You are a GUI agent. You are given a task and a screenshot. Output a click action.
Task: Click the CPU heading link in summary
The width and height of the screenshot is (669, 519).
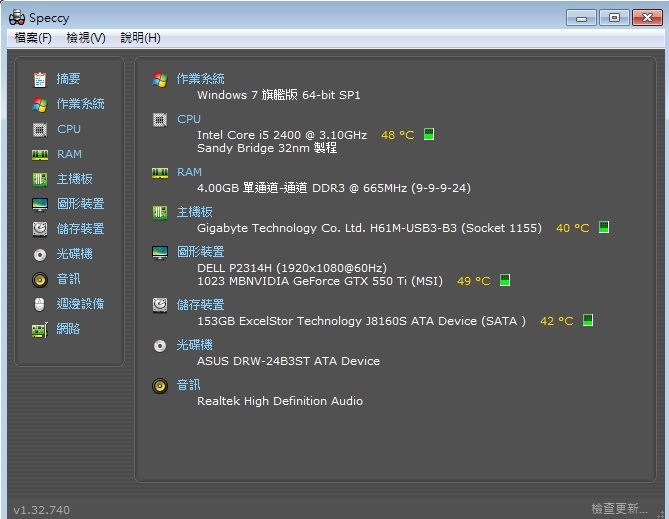click(189, 119)
